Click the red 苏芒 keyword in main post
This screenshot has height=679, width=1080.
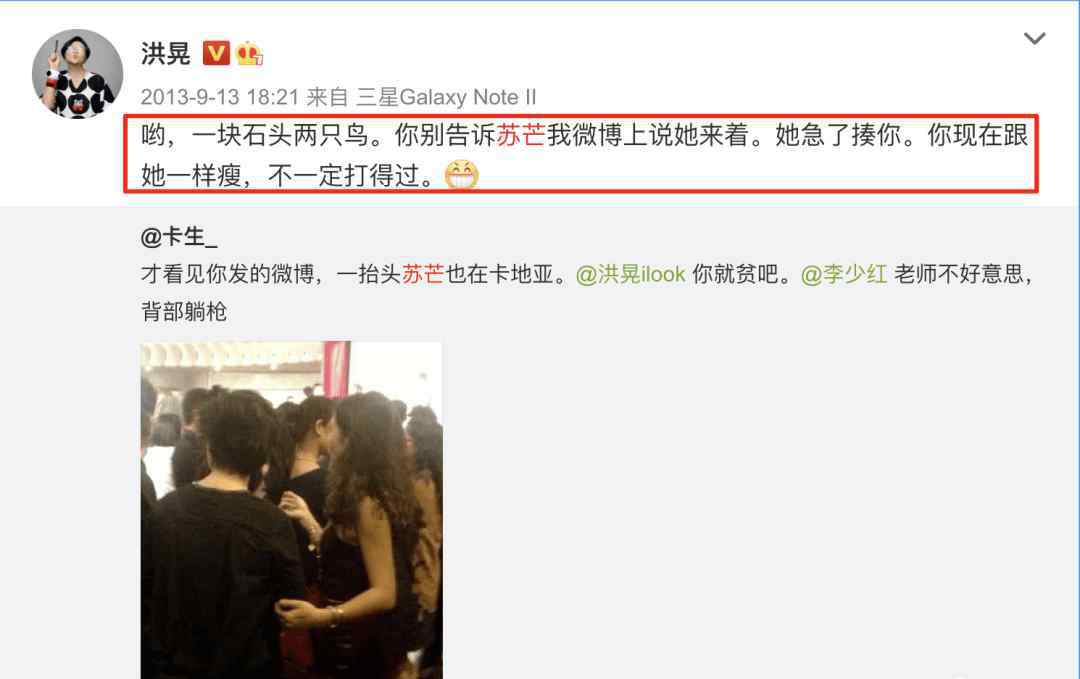click(x=521, y=135)
